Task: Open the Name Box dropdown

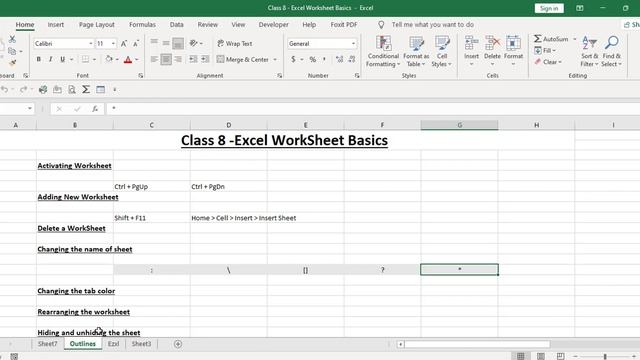Action: point(30,109)
